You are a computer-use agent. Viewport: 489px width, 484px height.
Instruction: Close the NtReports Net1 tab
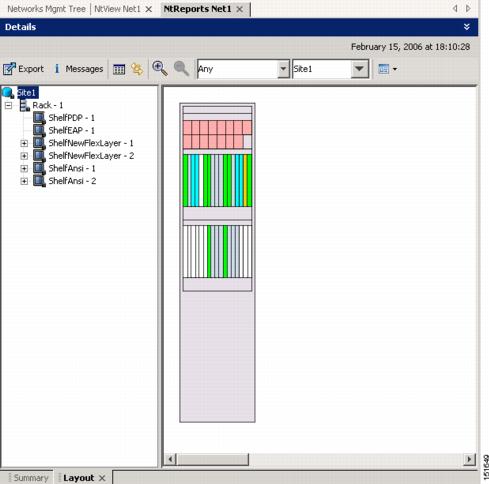[x=239, y=9]
